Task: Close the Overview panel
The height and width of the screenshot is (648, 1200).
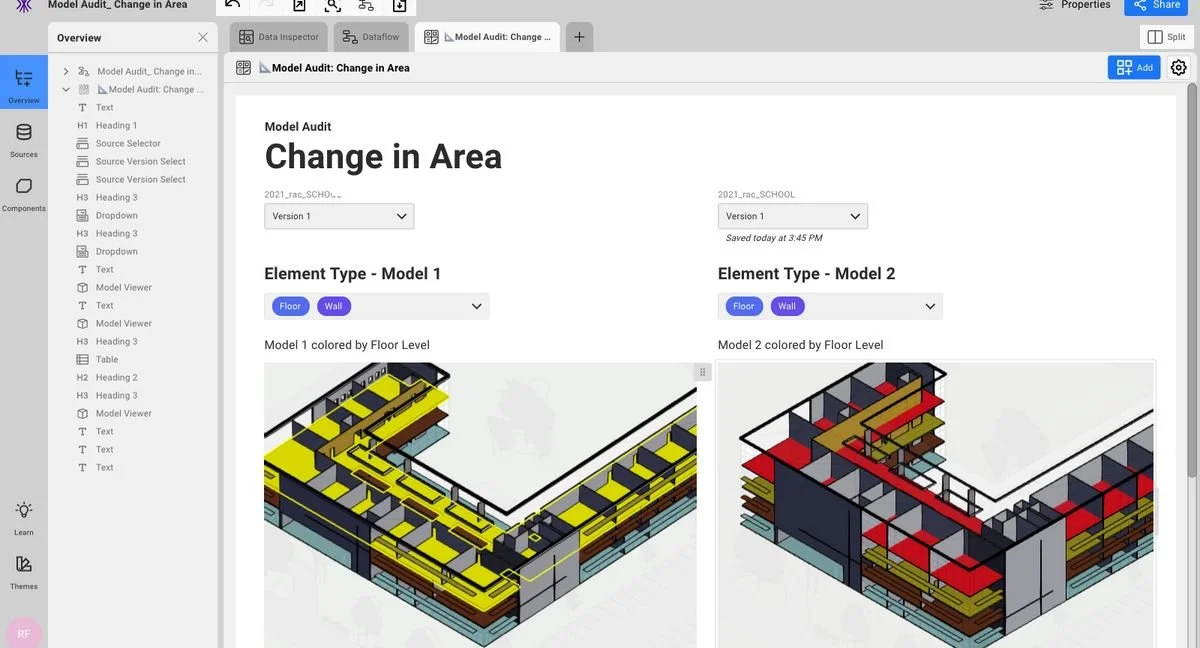Action: (x=203, y=37)
